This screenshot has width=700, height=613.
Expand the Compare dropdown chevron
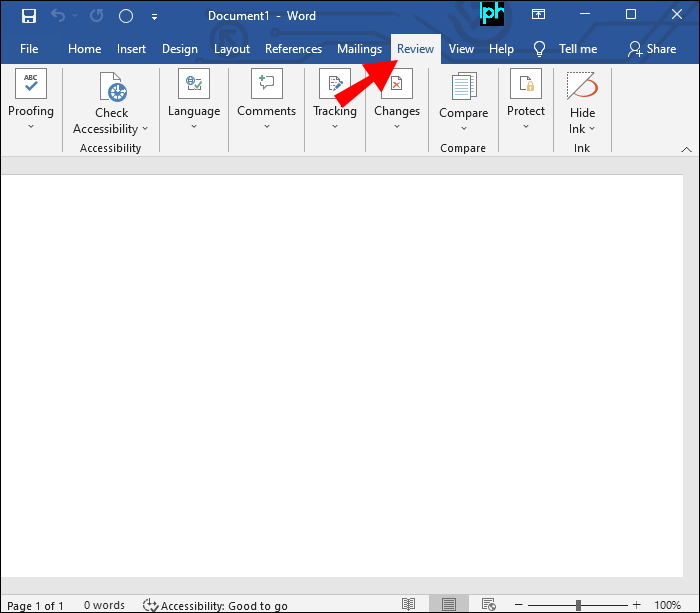click(464, 129)
